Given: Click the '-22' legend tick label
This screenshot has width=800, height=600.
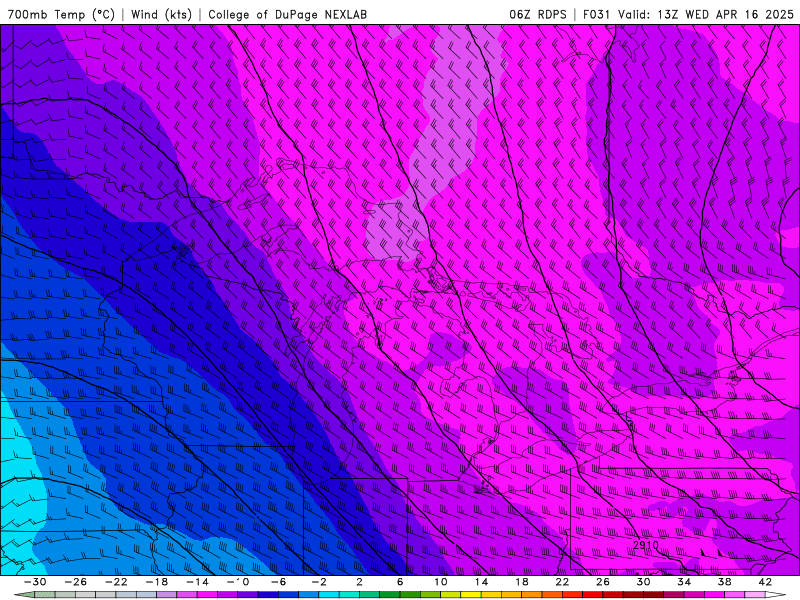Looking at the screenshot, I should point(116,582).
